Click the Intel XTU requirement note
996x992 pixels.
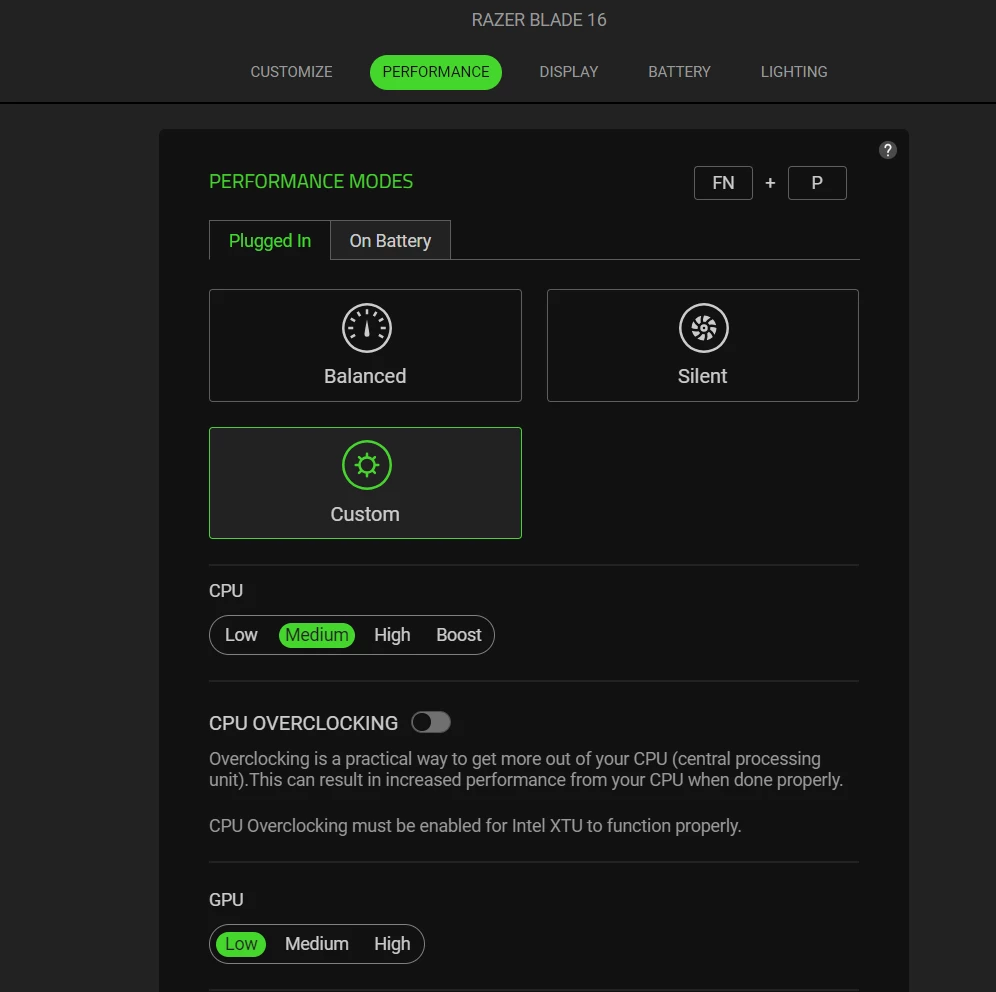point(475,826)
